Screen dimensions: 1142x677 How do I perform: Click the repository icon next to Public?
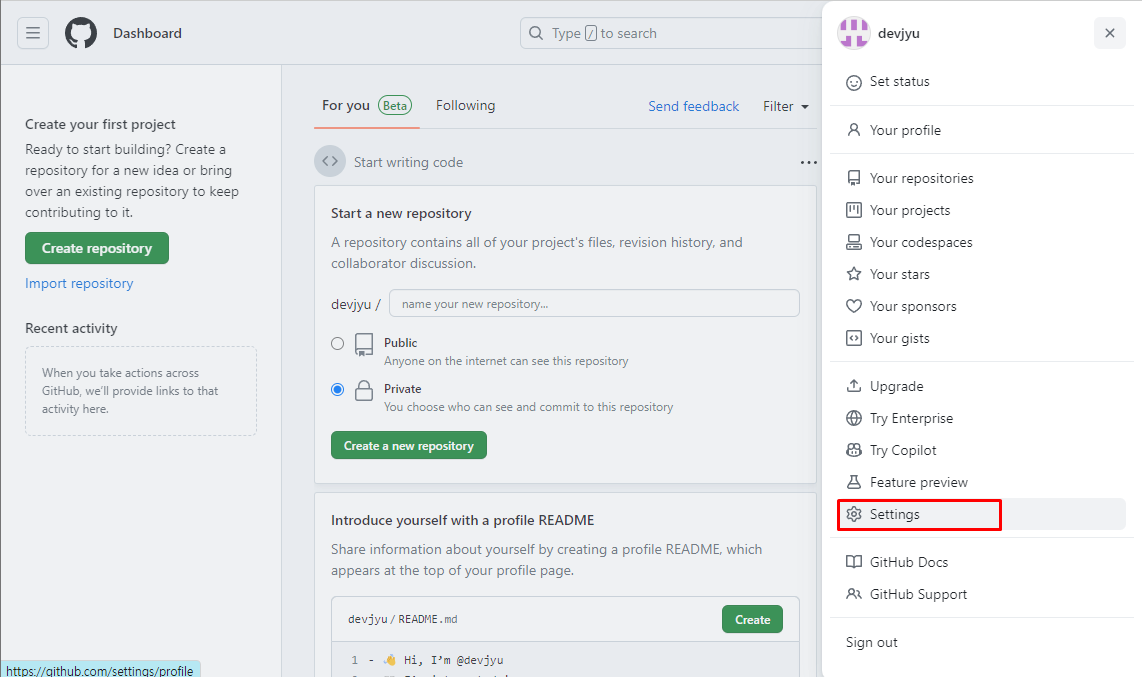(364, 344)
